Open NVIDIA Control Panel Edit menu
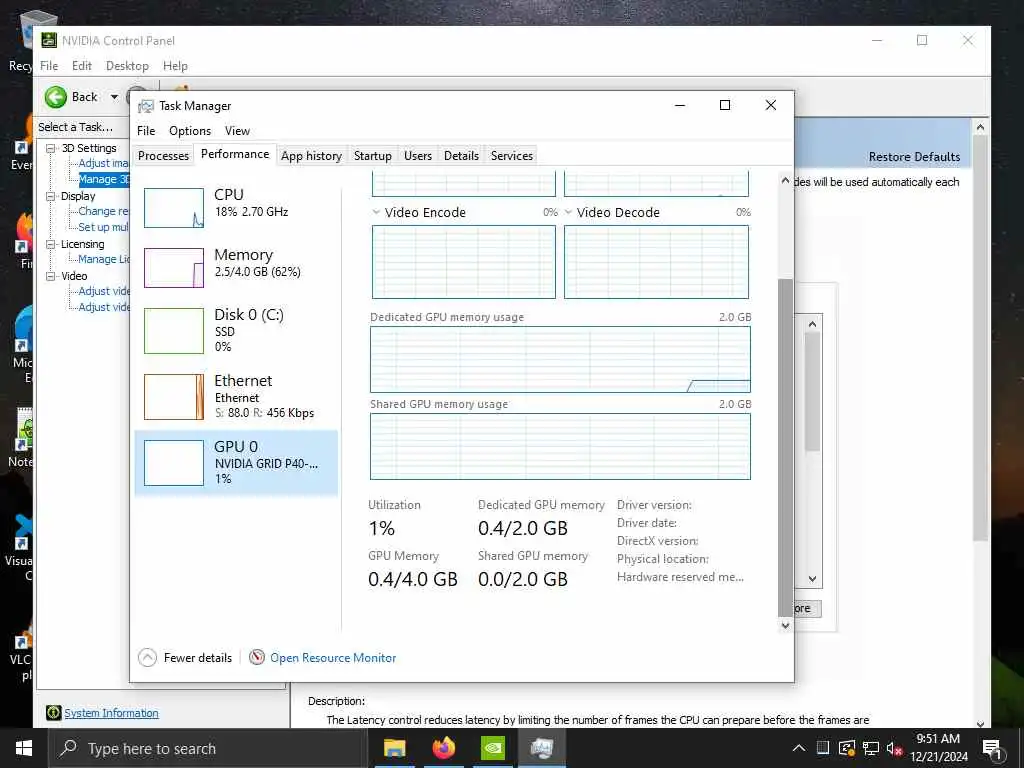 click(82, 66)
